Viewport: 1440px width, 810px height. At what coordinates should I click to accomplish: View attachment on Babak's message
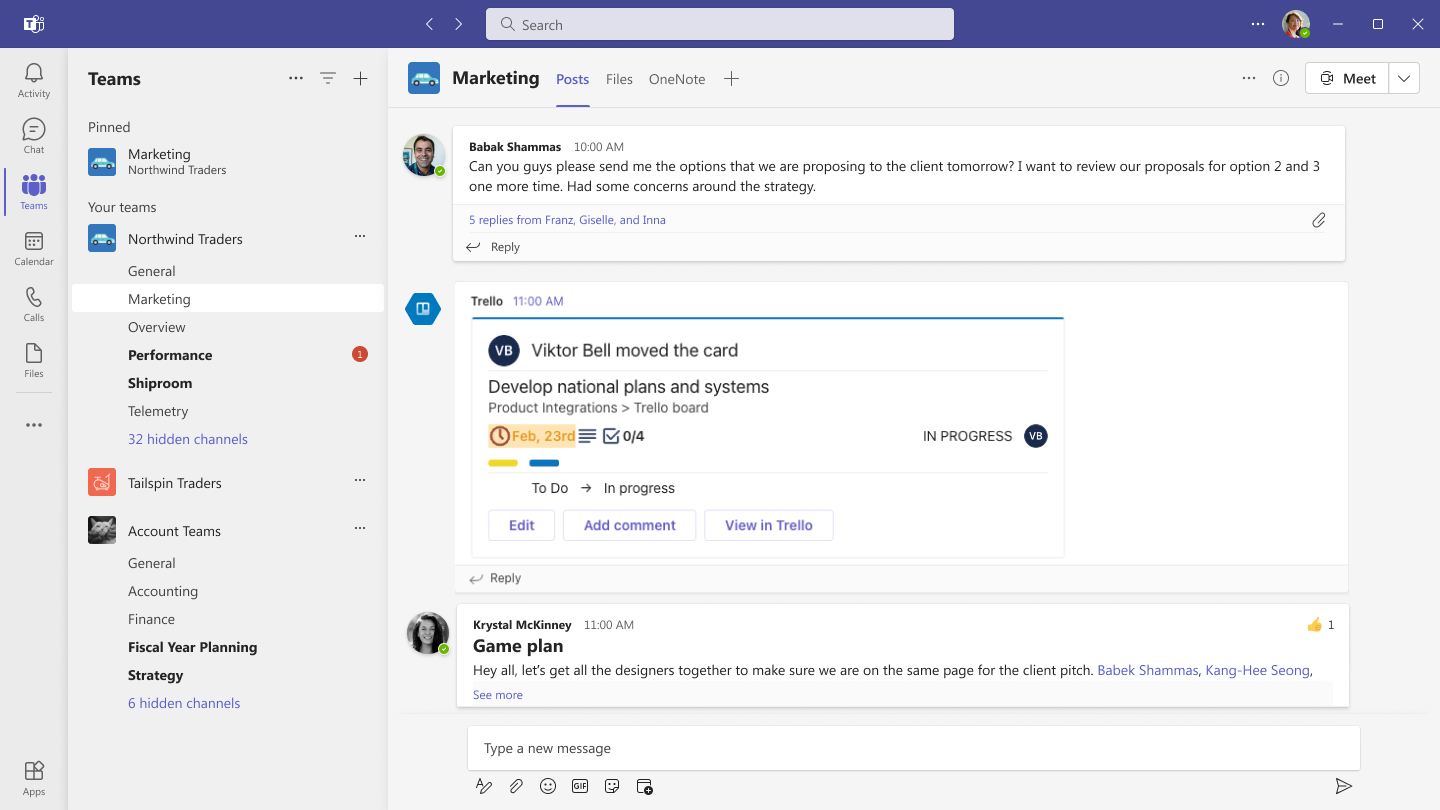click(1319, 220)
